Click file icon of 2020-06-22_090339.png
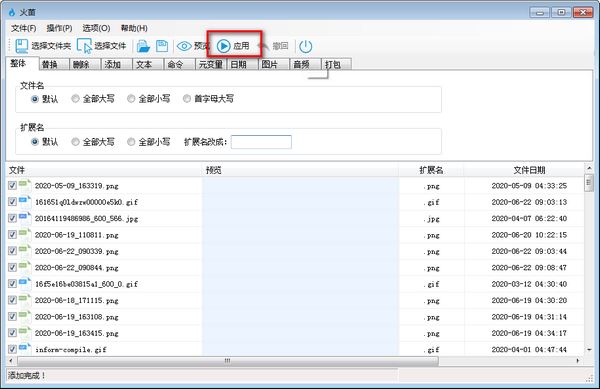The image size is (600, 389). (x=25, y=251)
